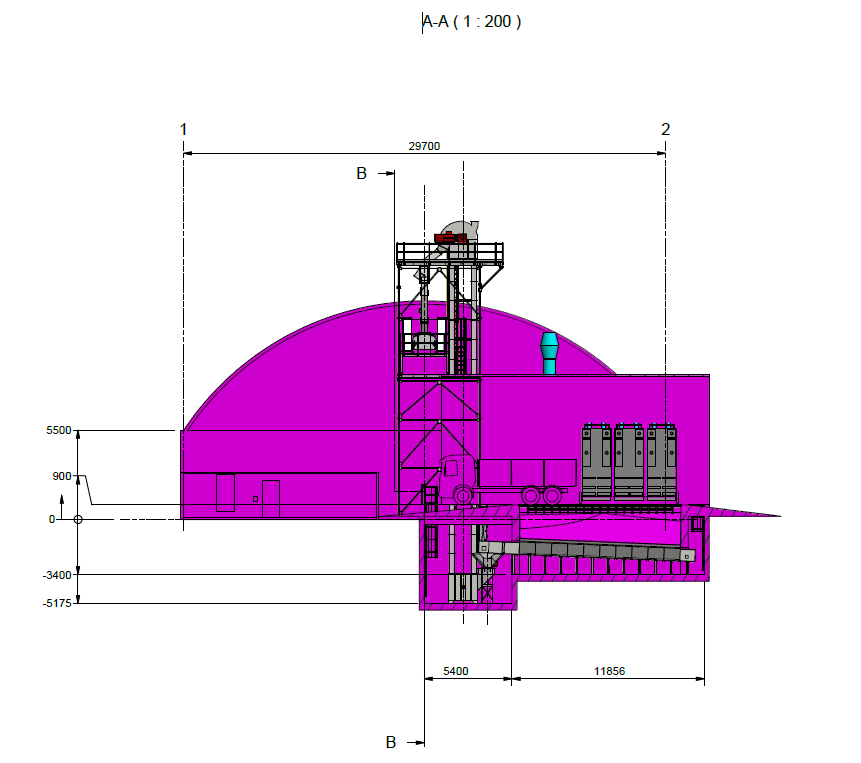Click the cyan roof ventilation stack

[549, 353]
